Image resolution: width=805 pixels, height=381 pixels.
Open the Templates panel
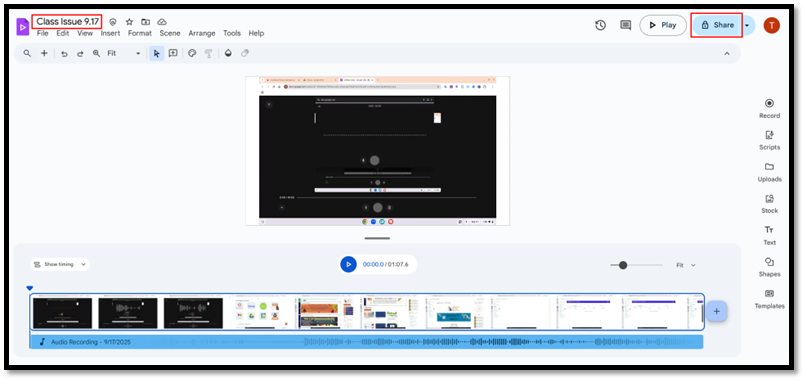tap(769, 299)
